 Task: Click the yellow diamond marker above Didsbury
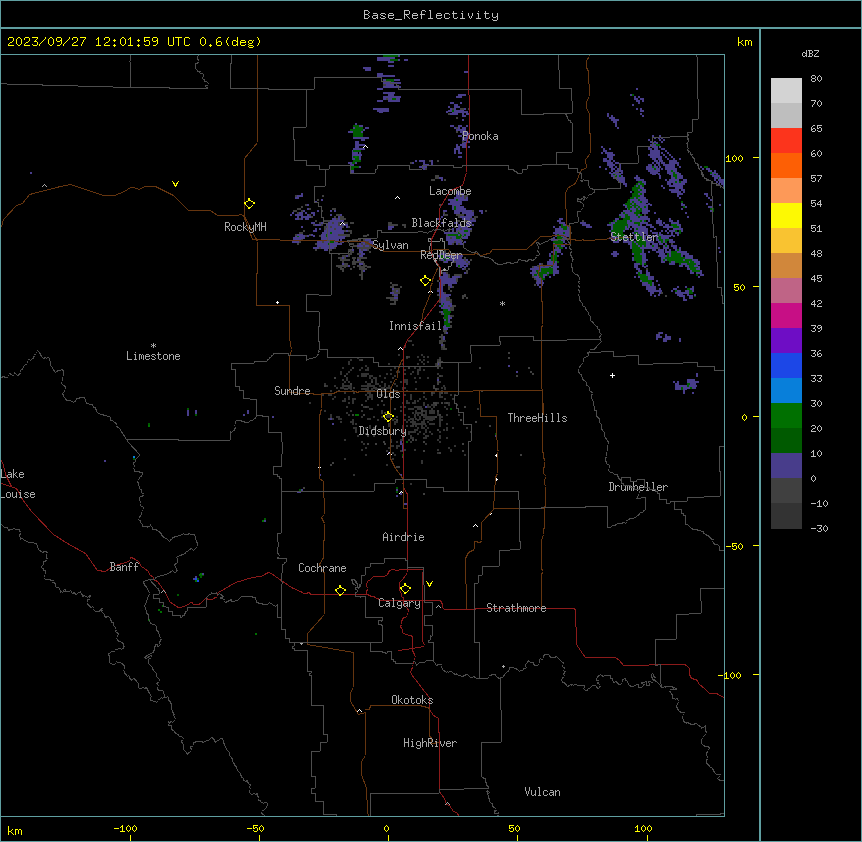pyautogui.click(x=389, y=417)
